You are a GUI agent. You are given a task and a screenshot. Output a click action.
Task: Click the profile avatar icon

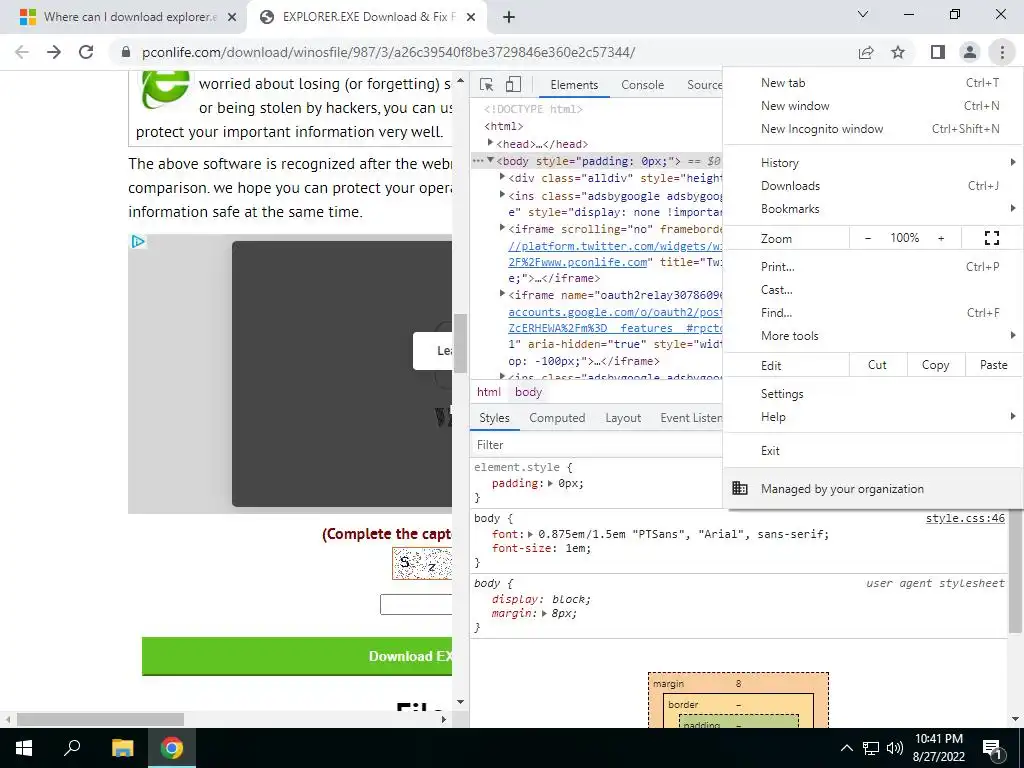tap(970, 52)
